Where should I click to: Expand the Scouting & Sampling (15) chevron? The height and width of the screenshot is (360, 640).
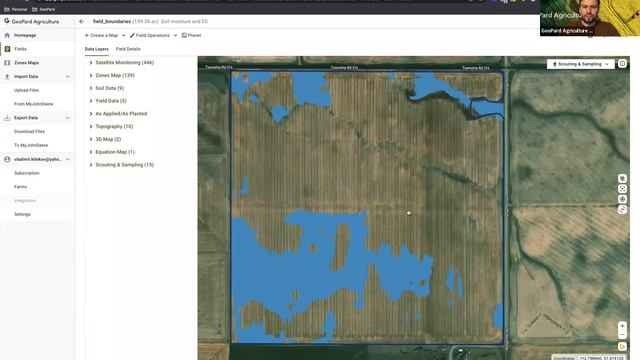[x=91, y=165]
